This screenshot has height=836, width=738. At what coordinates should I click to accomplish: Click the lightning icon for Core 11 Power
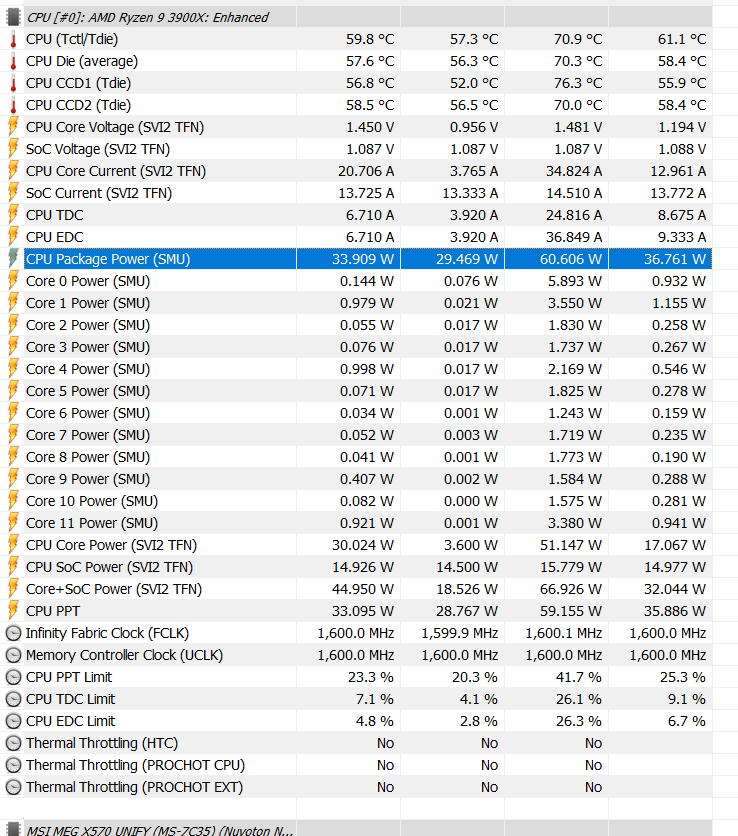(x=13, y=523)
